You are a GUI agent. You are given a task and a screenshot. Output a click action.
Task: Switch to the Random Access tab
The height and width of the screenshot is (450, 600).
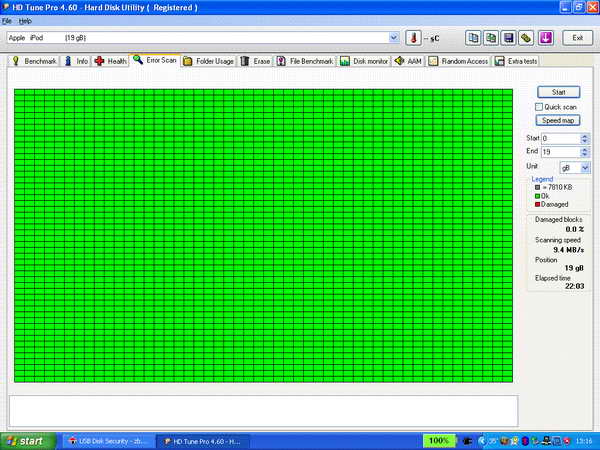(458, 61)
